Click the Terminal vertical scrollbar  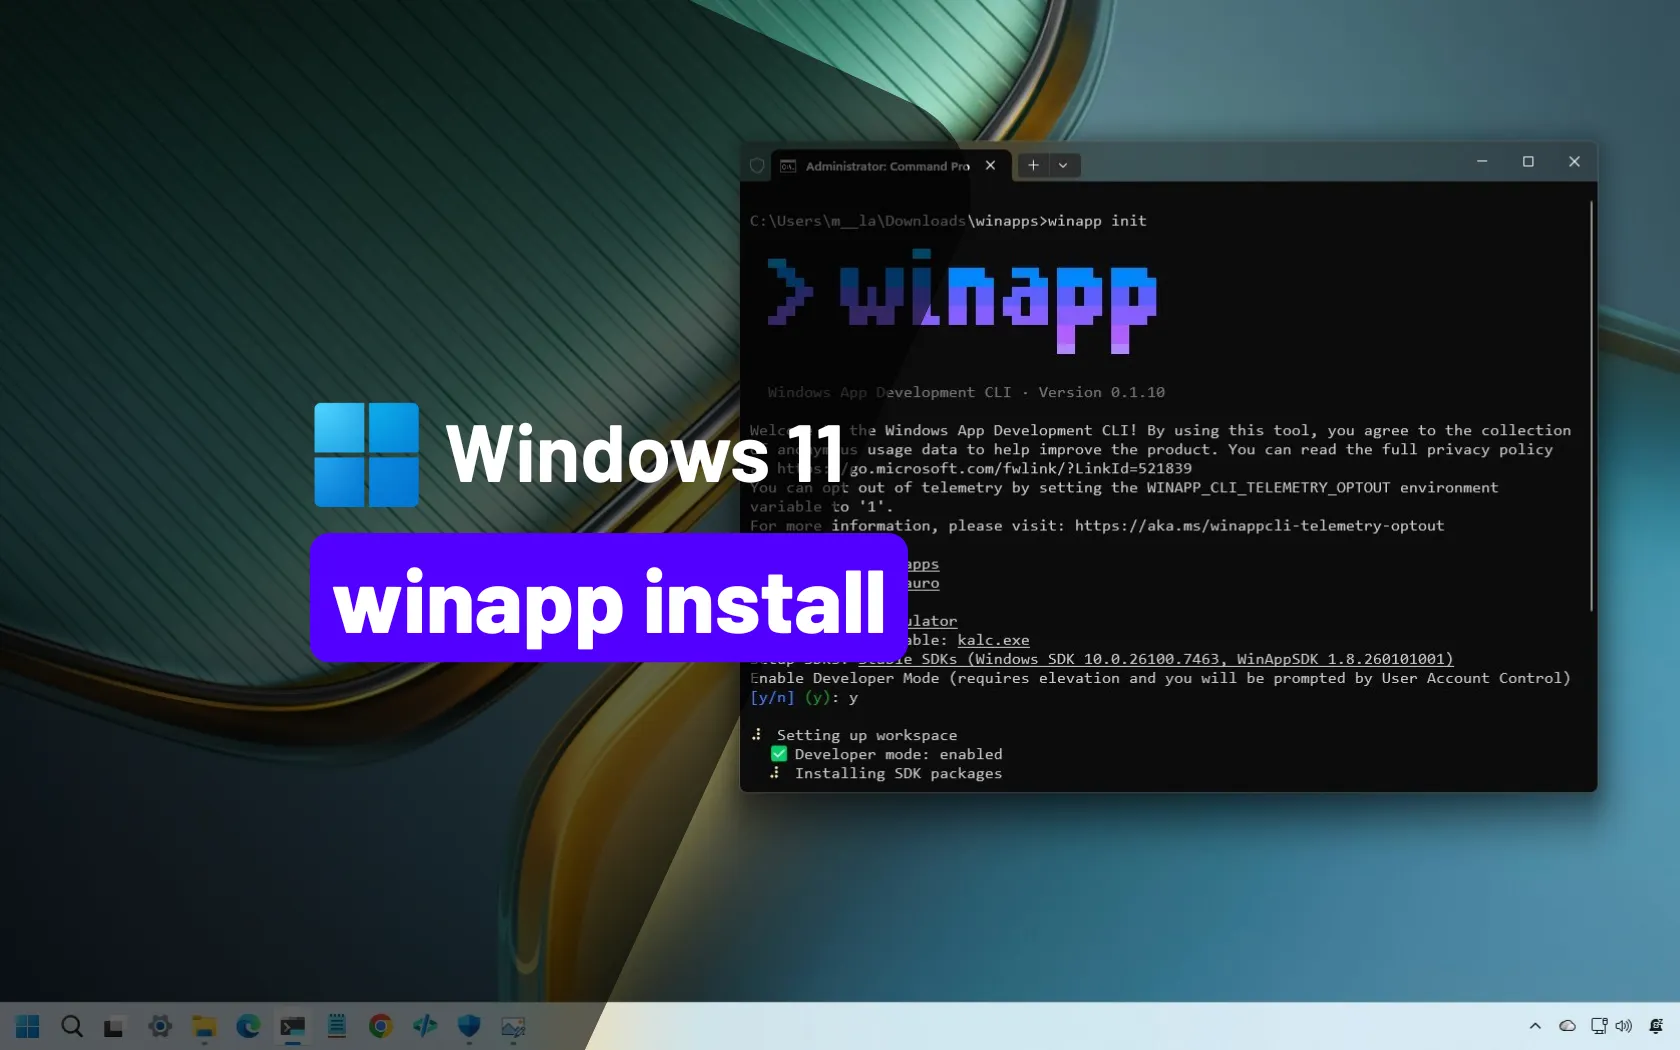click(1591, 406)
